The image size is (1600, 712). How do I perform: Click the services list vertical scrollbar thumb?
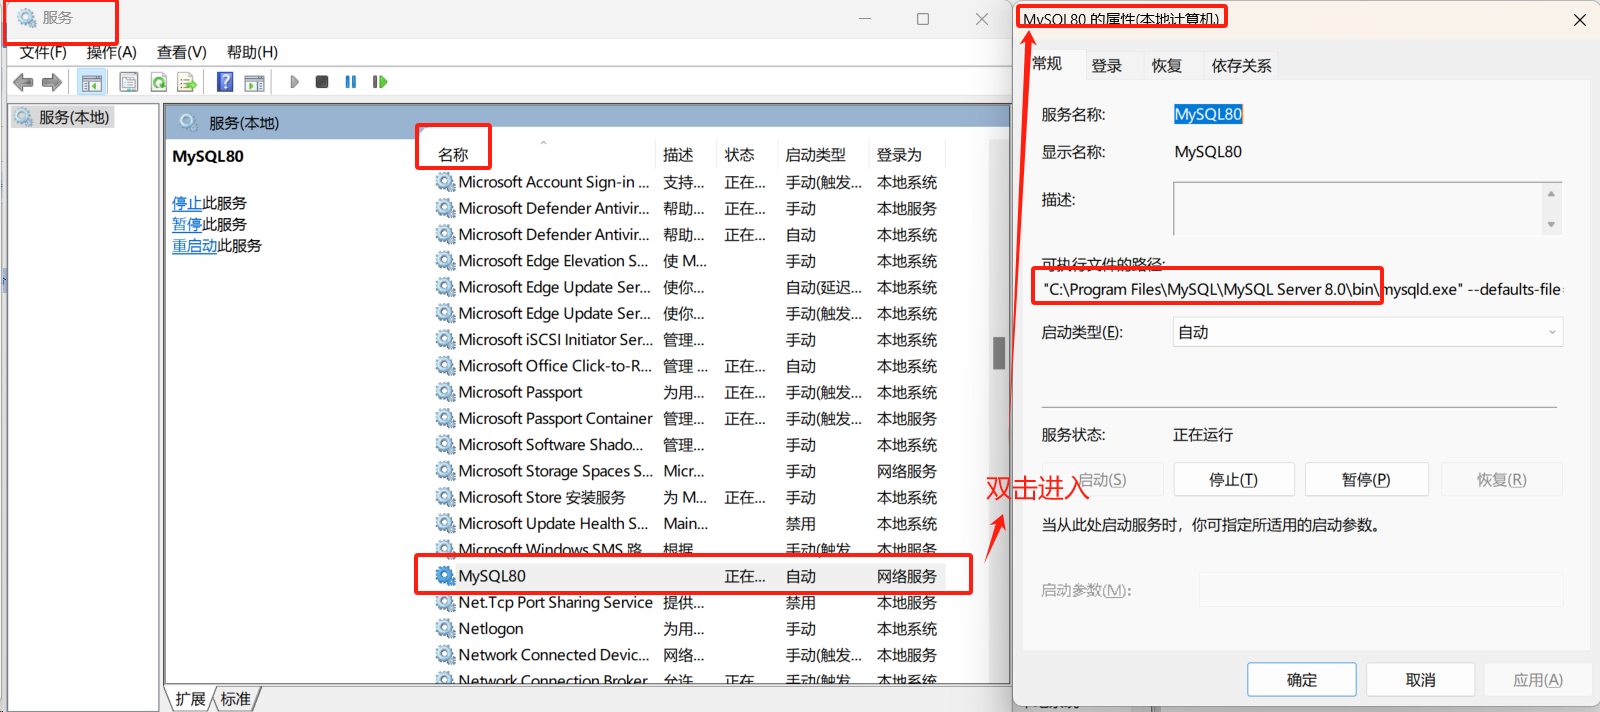click(999, 353)
